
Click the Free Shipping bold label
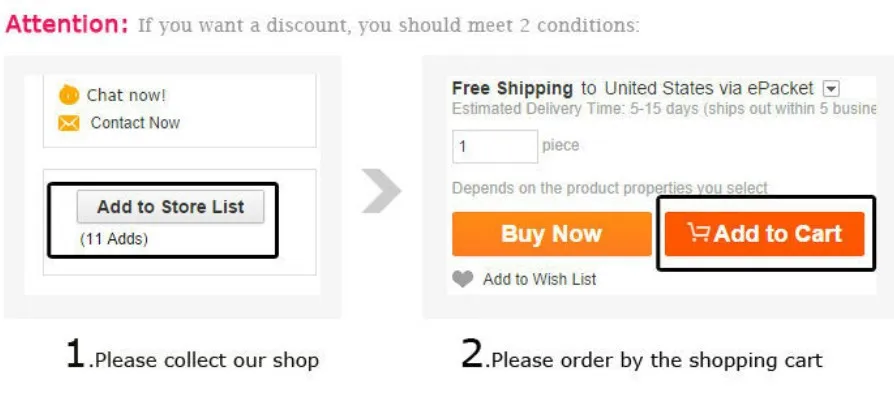(512, 88)
